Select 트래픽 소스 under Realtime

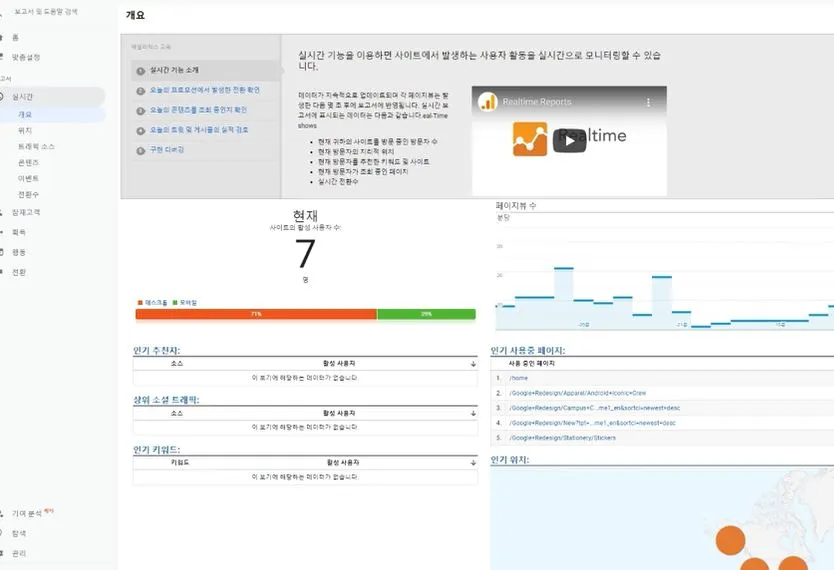(36, 146)
